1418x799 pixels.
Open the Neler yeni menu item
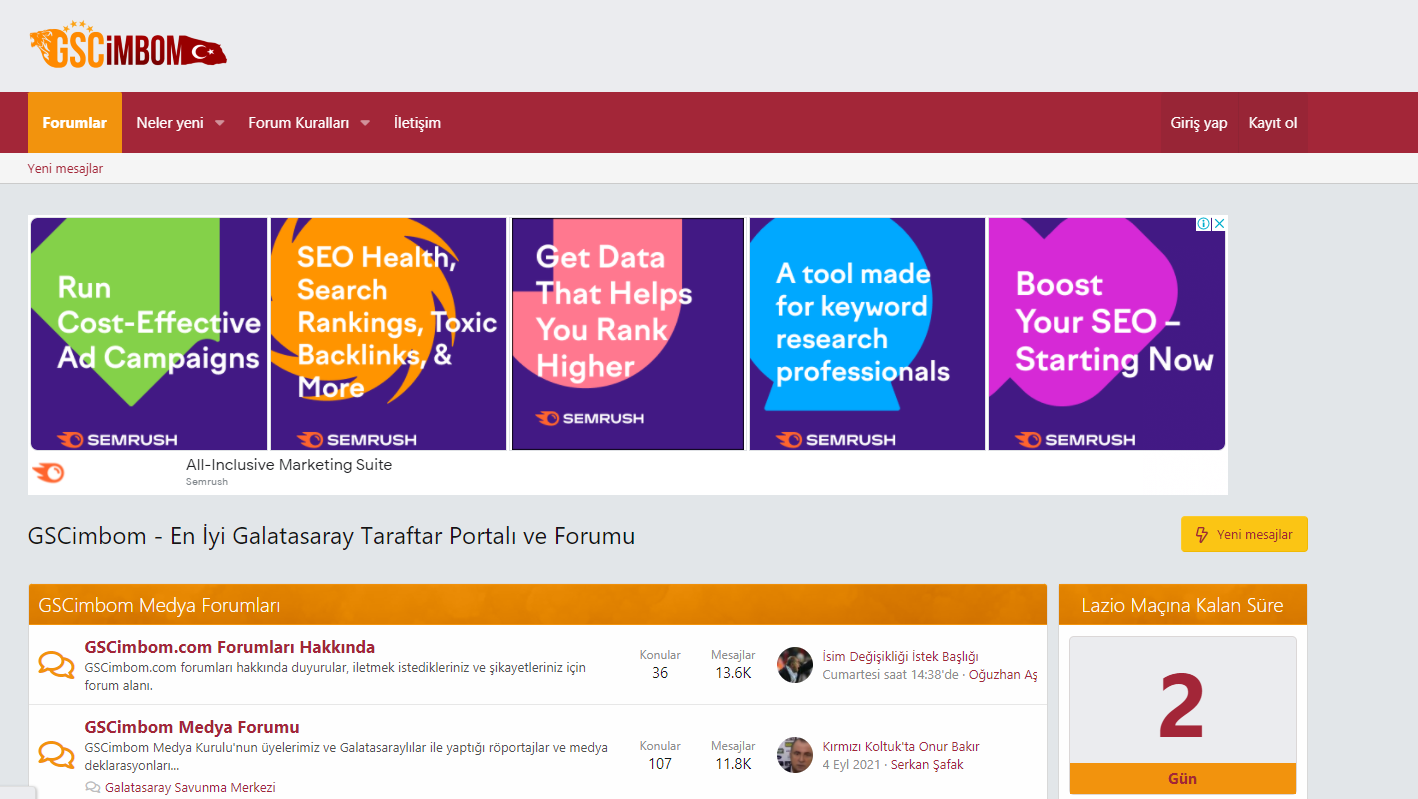pyautogui.click(x=170, y=123)
